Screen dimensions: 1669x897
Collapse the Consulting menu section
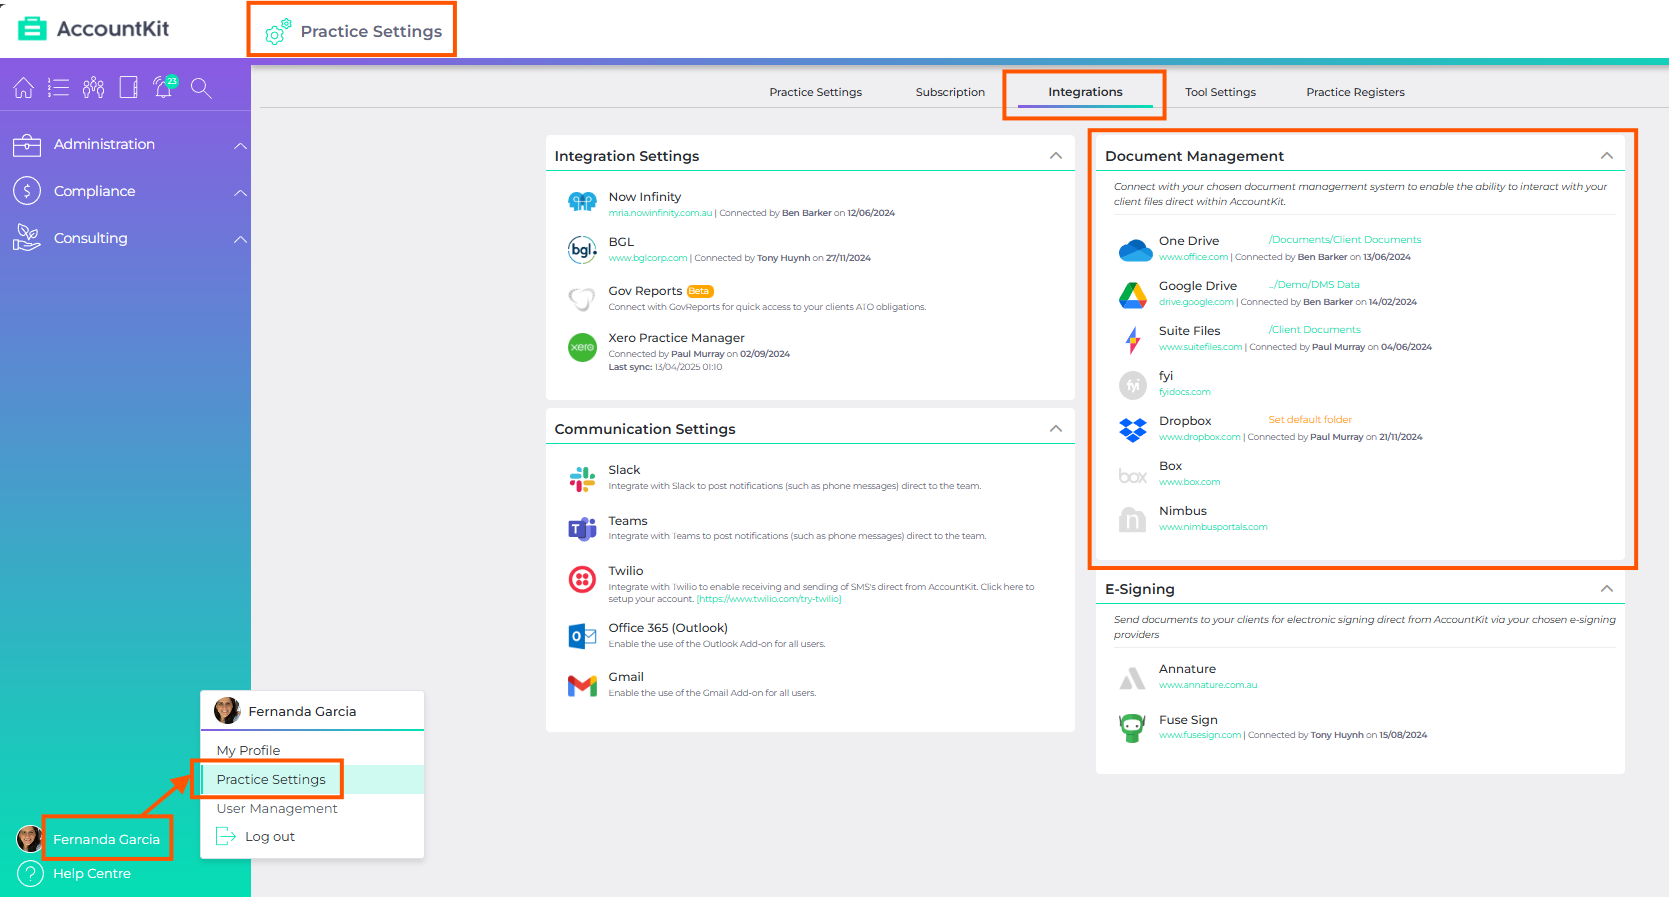[x=240, y=239]
